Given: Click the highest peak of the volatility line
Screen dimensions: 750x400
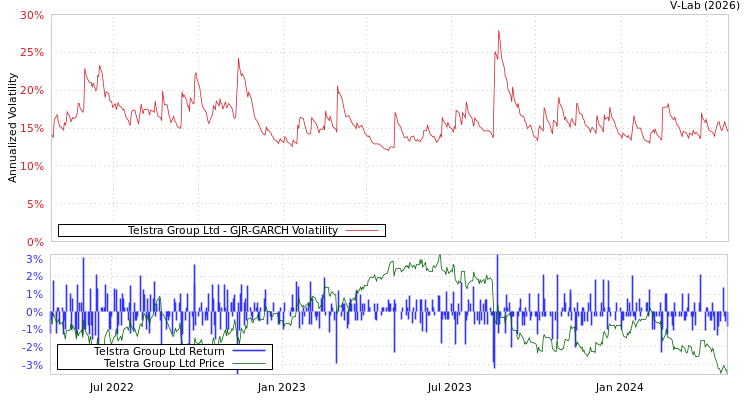Looking at the screenshot, I should point(498,31).
